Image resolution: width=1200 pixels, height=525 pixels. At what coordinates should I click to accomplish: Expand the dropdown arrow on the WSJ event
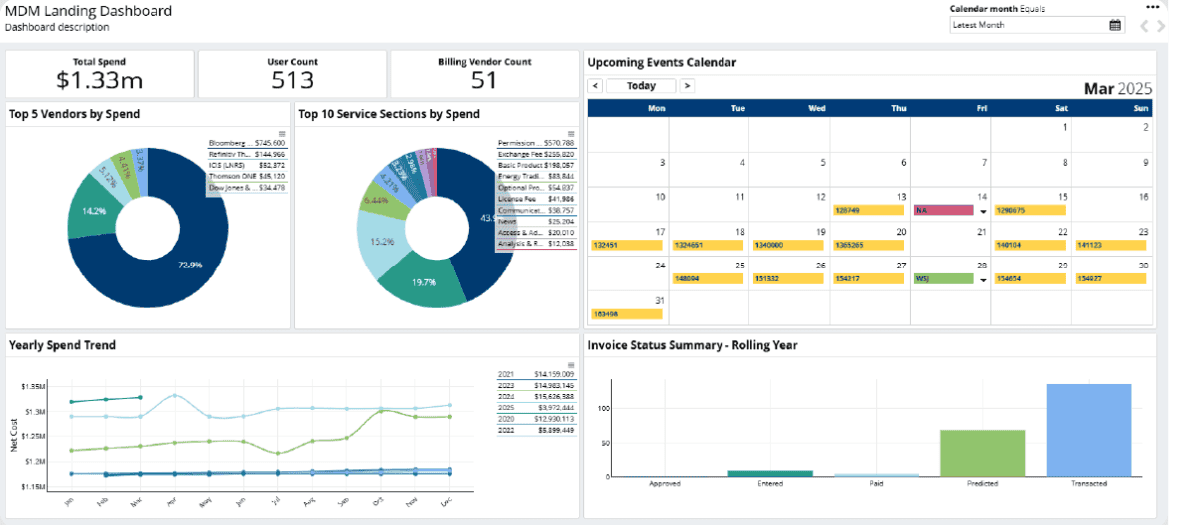click(983, 280)
